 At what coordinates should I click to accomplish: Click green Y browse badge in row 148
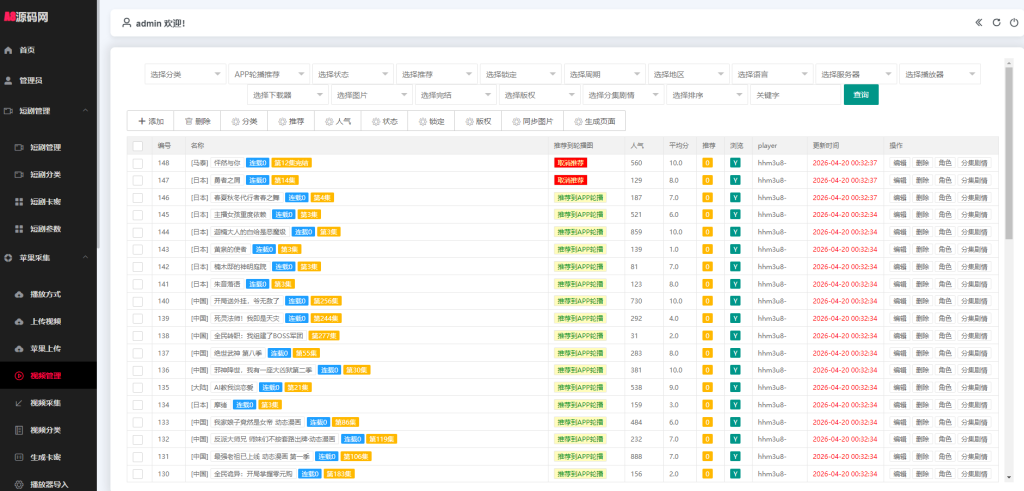tap(735, 163)
